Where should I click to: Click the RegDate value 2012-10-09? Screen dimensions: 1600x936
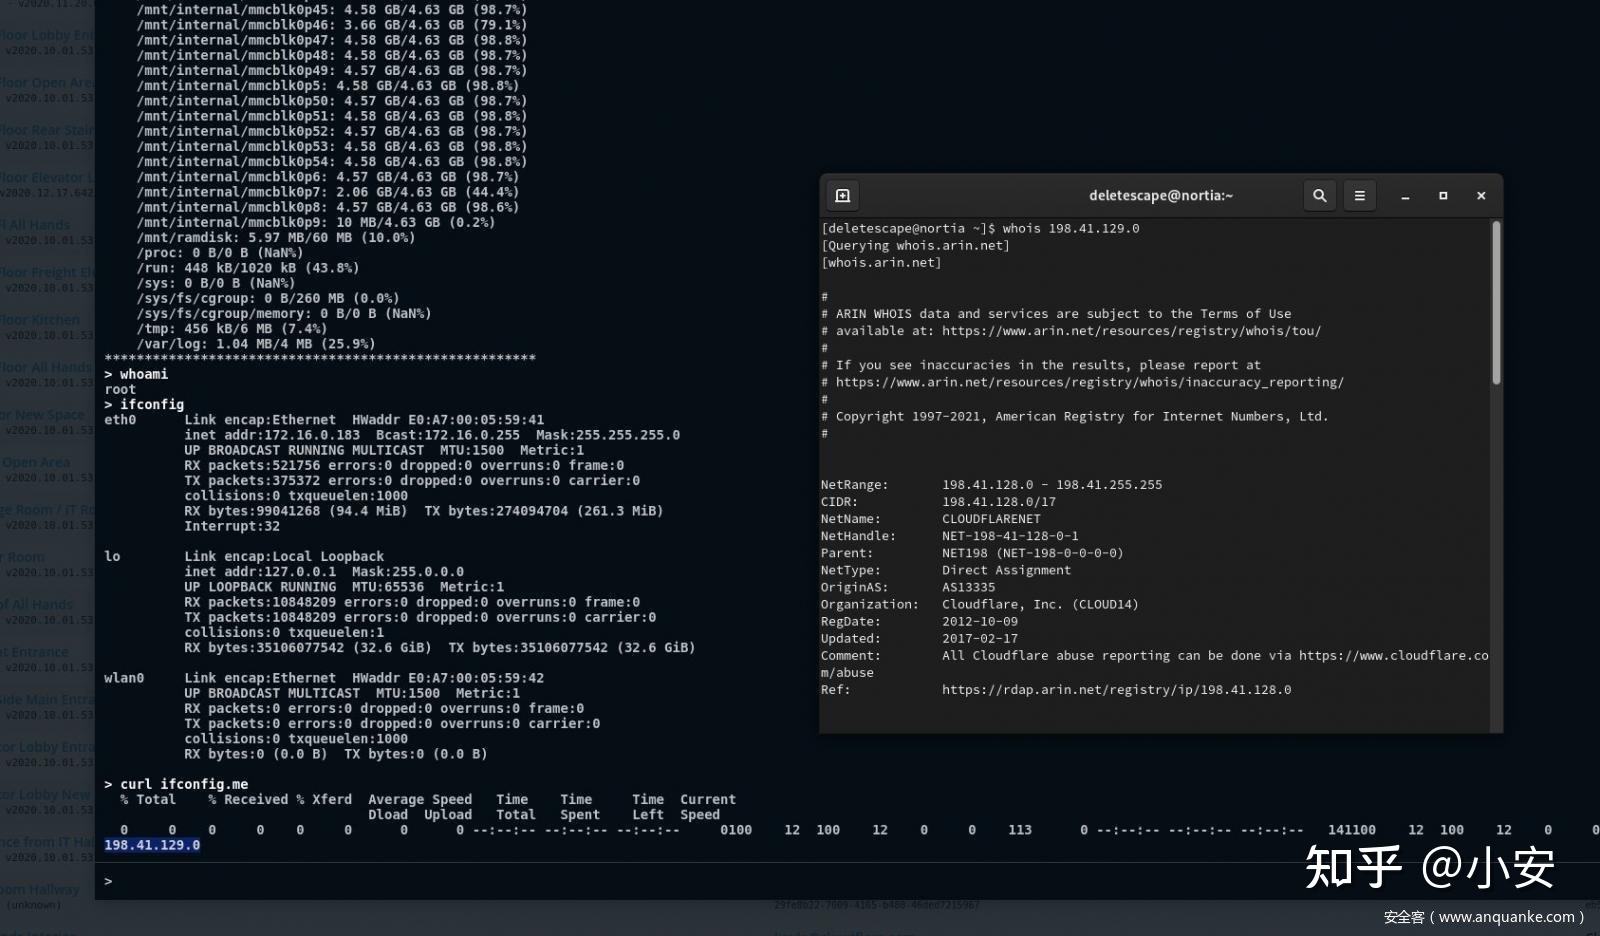coord(980,621)
